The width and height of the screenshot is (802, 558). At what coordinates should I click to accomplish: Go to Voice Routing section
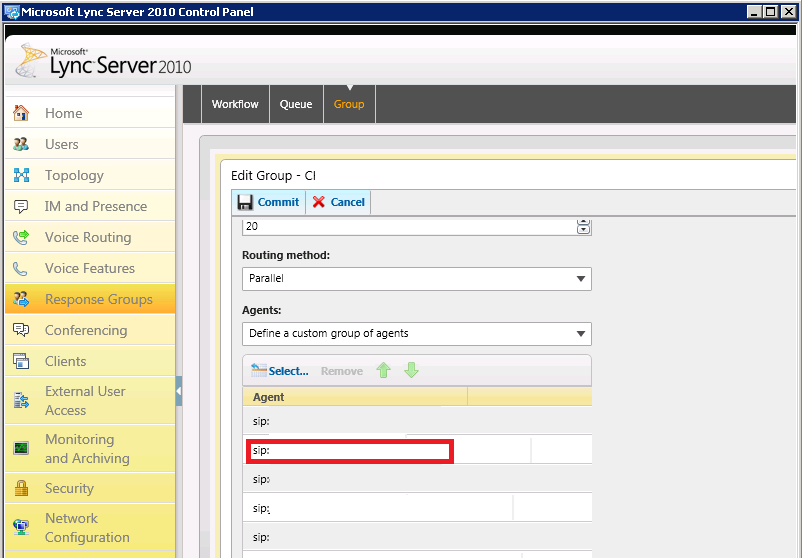(90, 237)
